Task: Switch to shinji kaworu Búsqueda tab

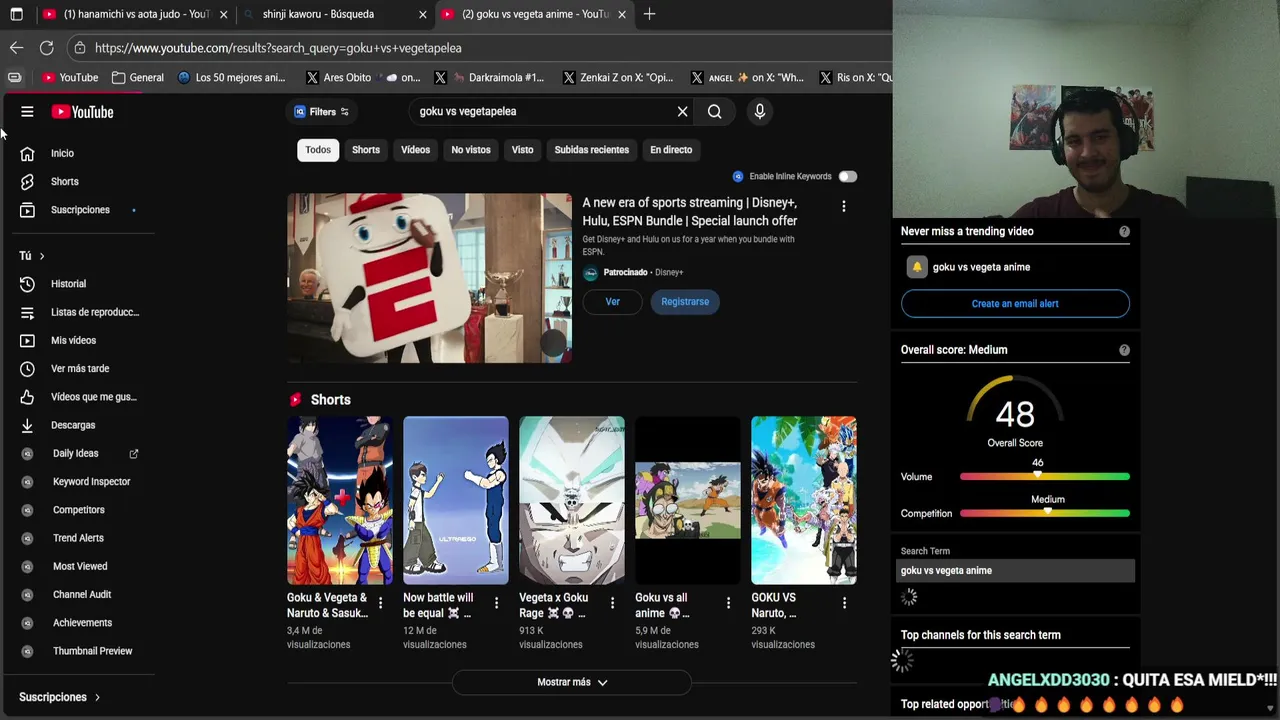Action: tap(335, 14)
